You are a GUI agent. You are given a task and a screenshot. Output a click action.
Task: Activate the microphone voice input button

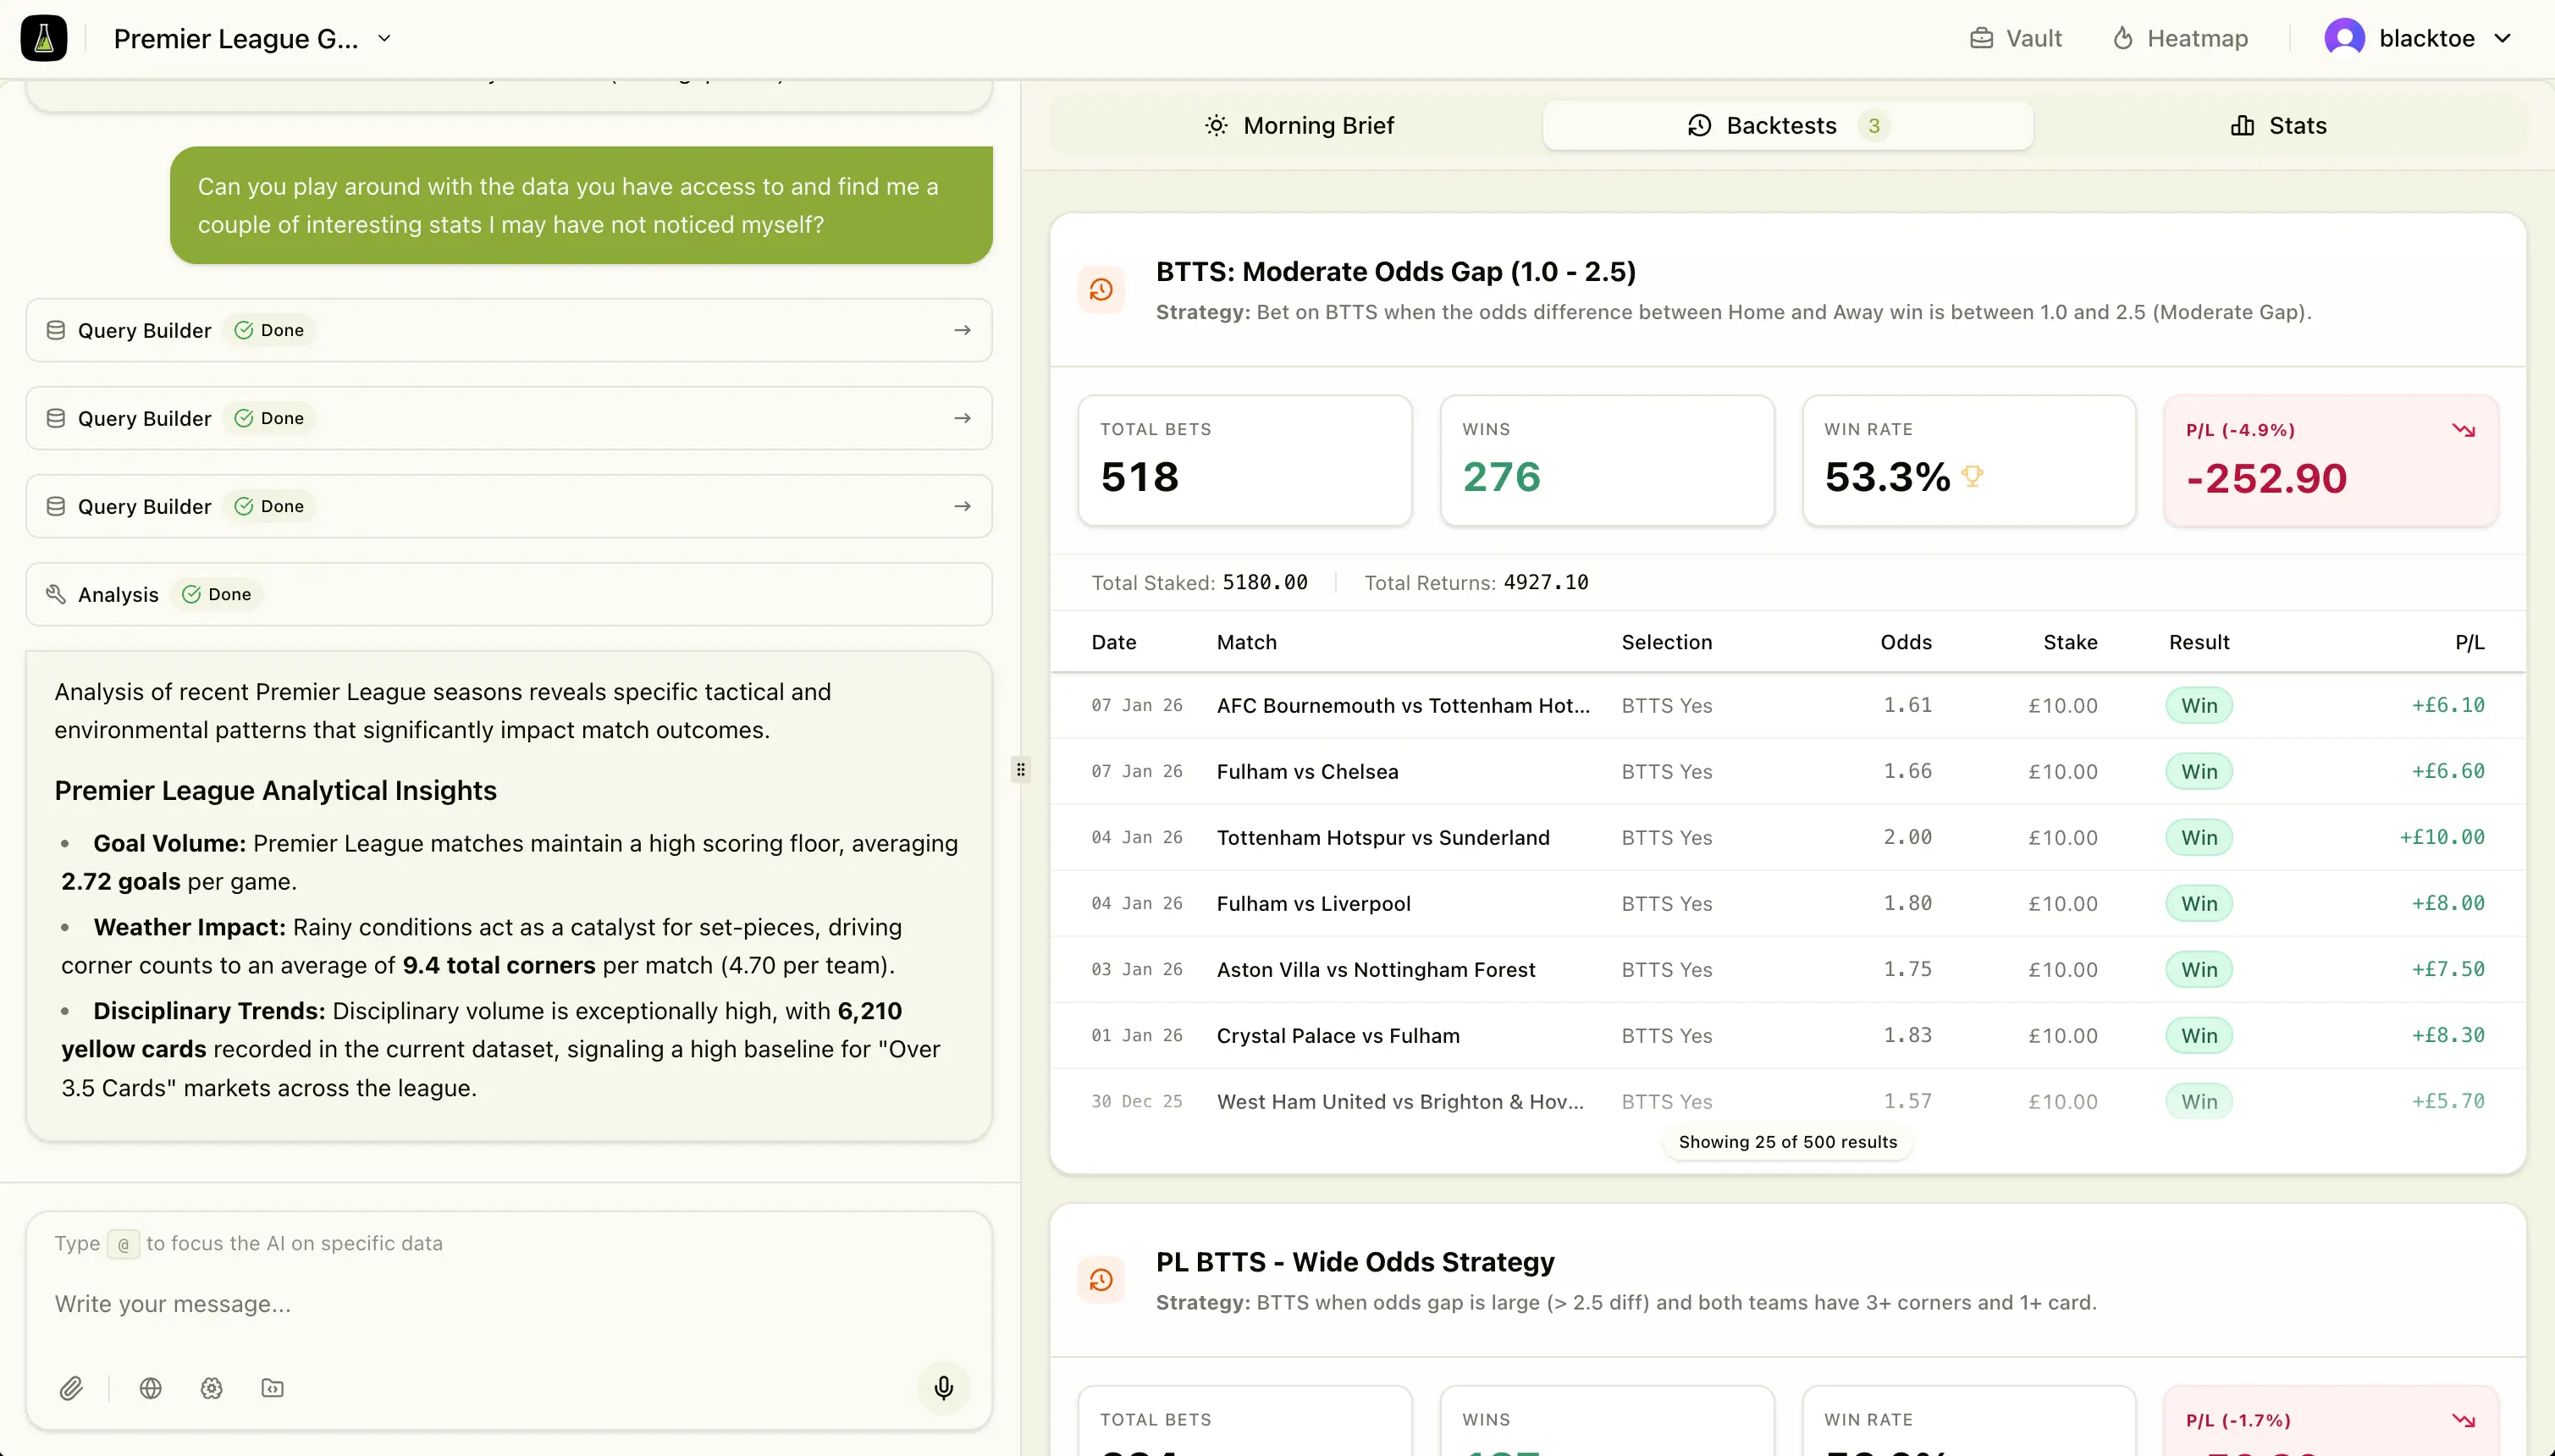click(x=943, y=1387)
